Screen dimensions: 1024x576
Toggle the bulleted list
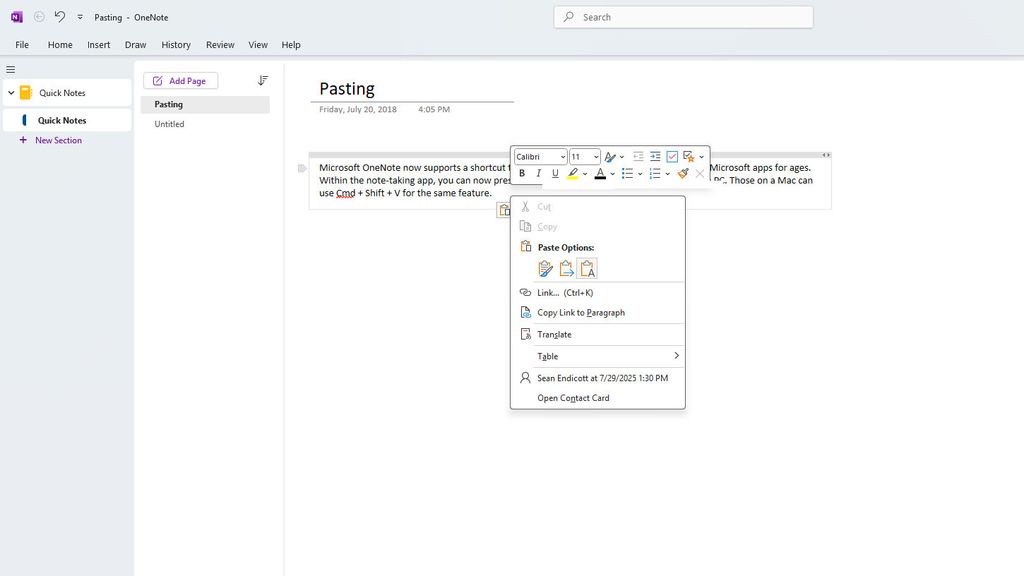627,173
